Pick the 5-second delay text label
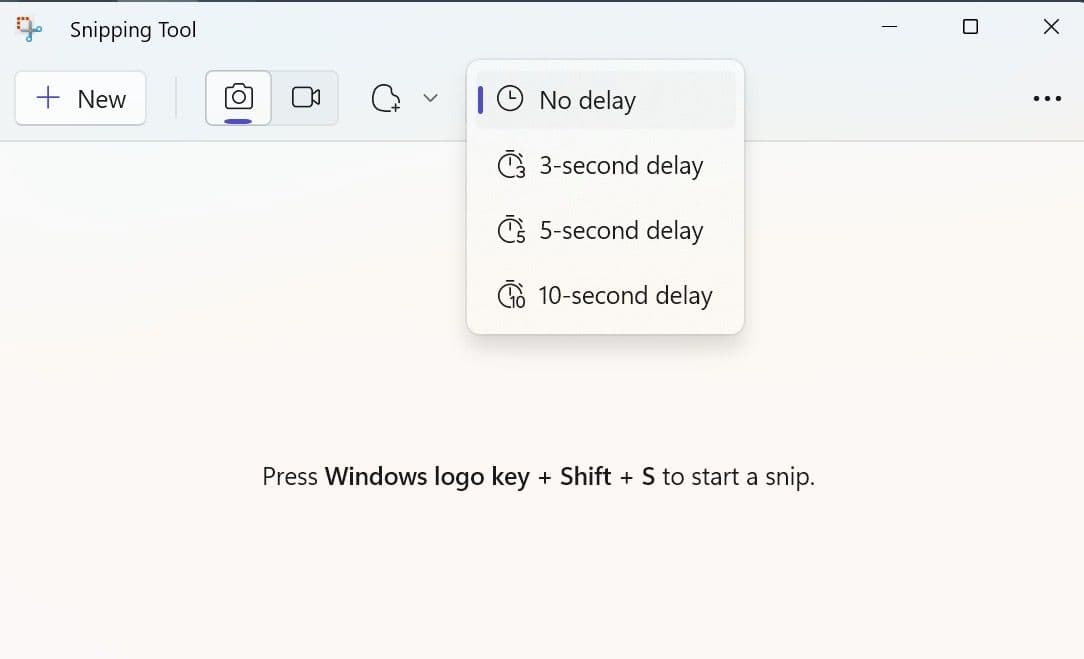The height and width of the screenshot is (659, 1084). coord(621,230)
